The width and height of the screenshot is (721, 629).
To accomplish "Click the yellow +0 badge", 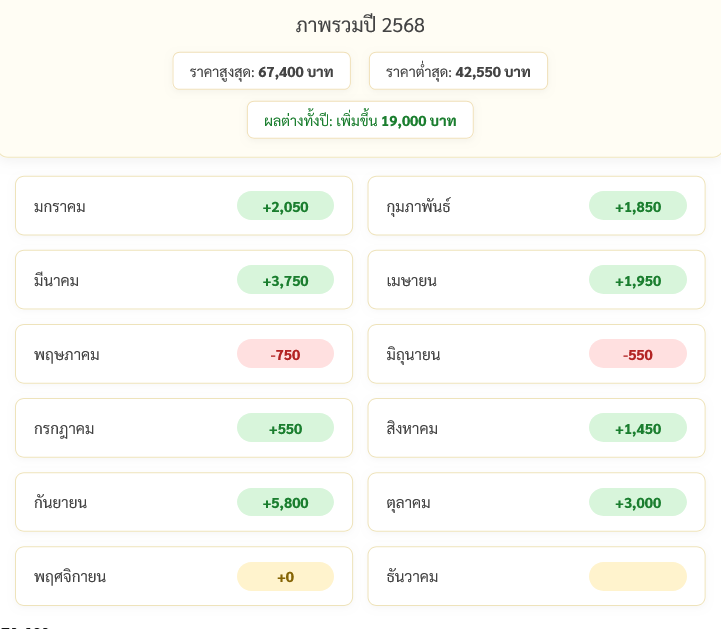I will click(x=285, y=577).
